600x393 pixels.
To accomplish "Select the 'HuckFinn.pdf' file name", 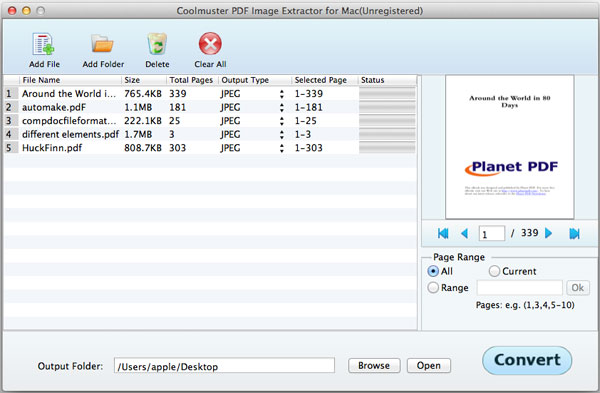I will (52, 148).
